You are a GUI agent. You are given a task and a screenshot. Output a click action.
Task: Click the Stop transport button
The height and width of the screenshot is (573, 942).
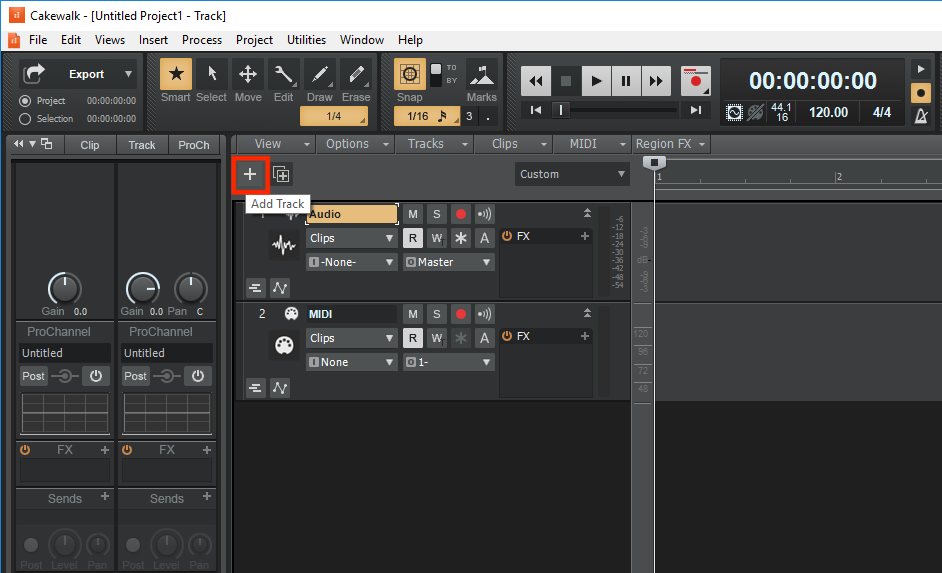point(566,81)
